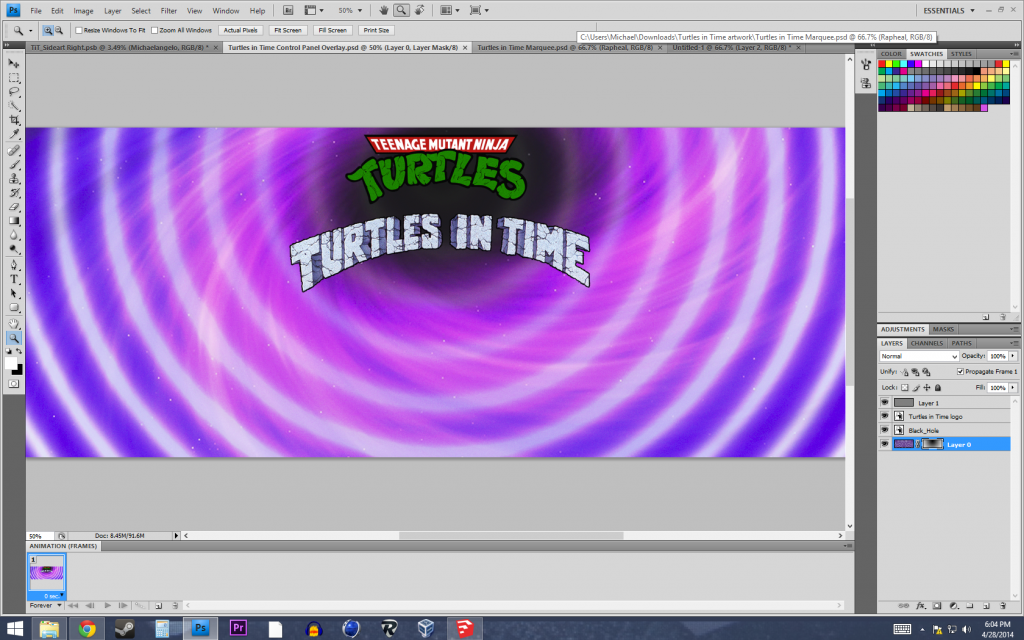Select the Gradient tool
Image resolution: width=1024 pixels, height=640 pixels.
coord(14,221)
